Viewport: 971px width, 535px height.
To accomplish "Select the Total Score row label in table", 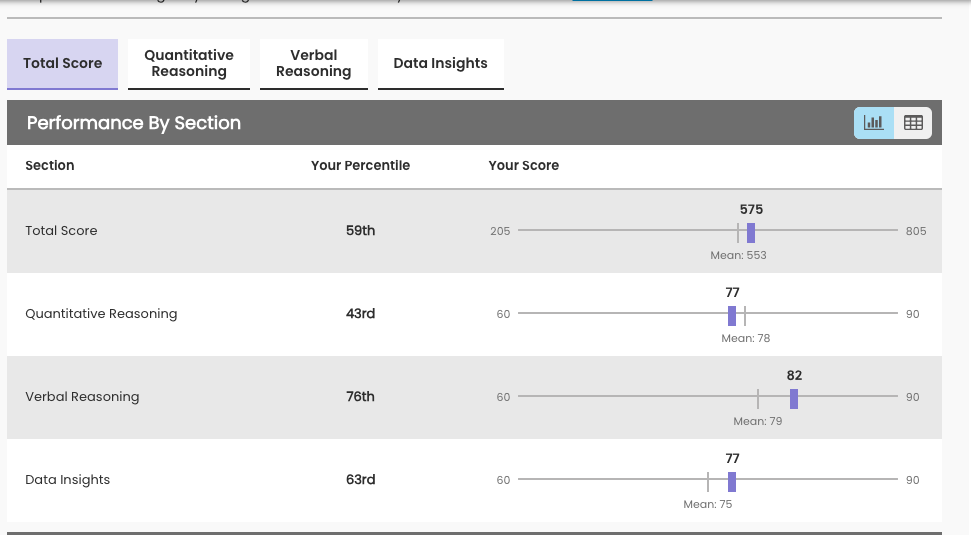I will [61, 231].
